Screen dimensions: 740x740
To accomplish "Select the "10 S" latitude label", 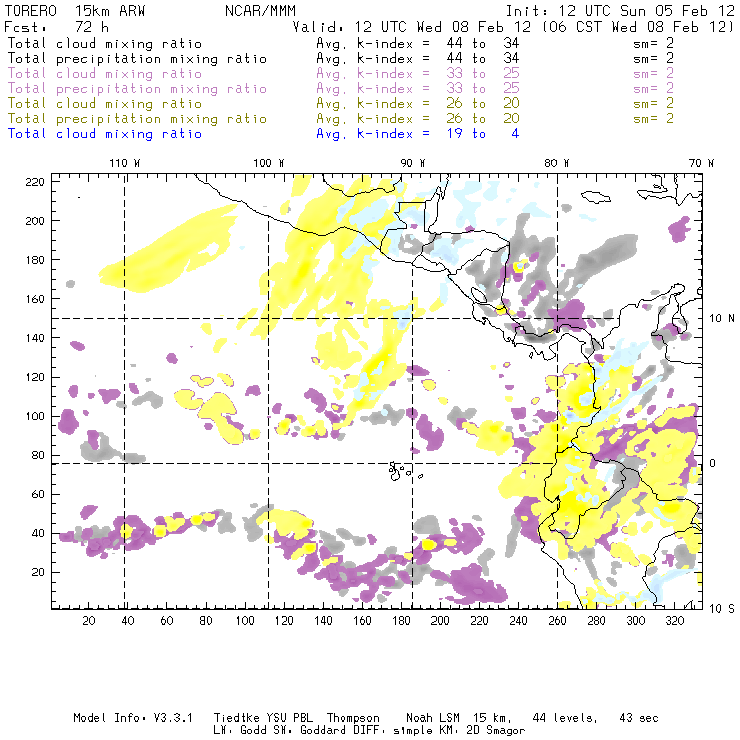I will tap(722, 609).
